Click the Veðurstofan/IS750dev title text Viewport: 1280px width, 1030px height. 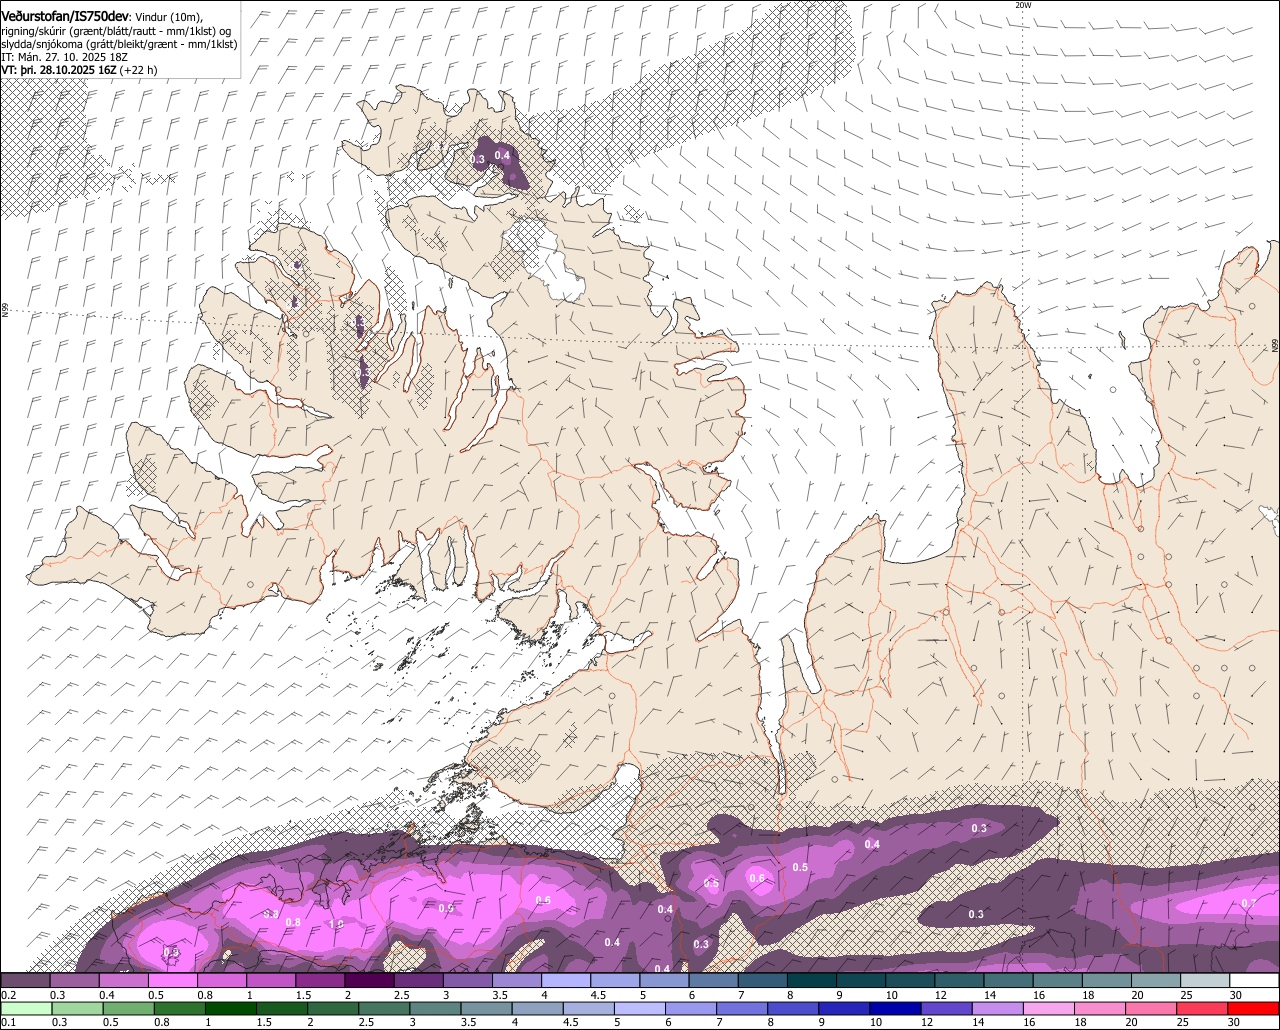(x=65, y=15)
